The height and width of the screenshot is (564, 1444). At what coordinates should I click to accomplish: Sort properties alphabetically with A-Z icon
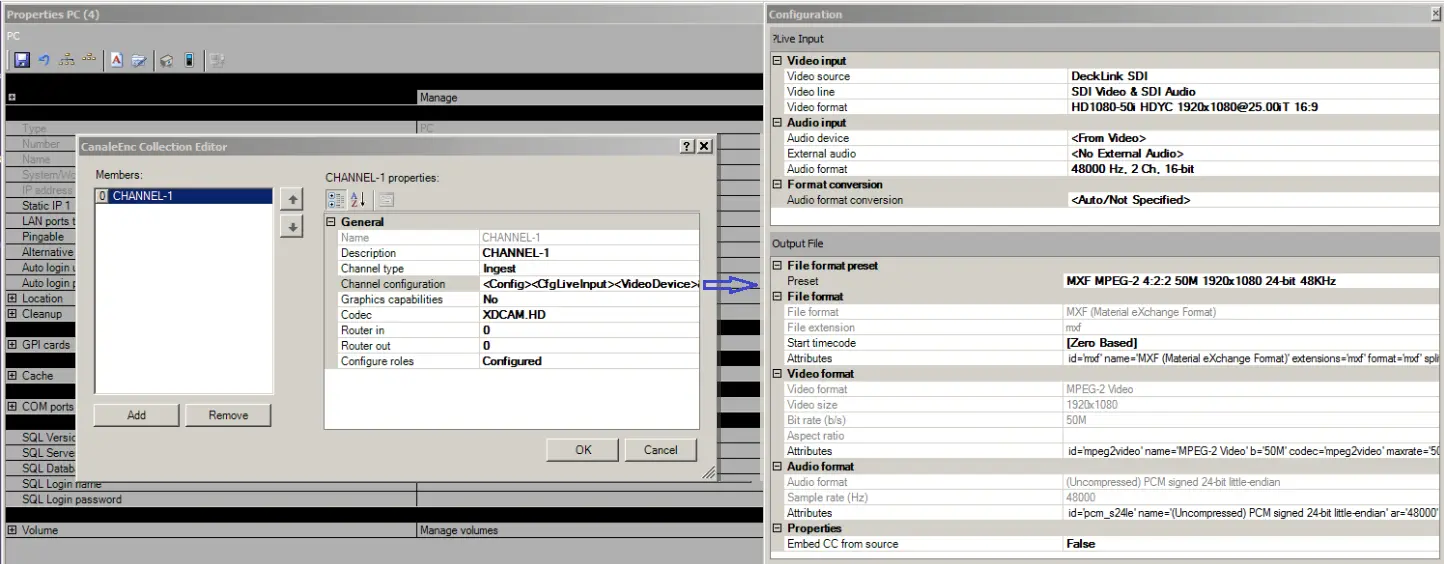tap(358, 200)
